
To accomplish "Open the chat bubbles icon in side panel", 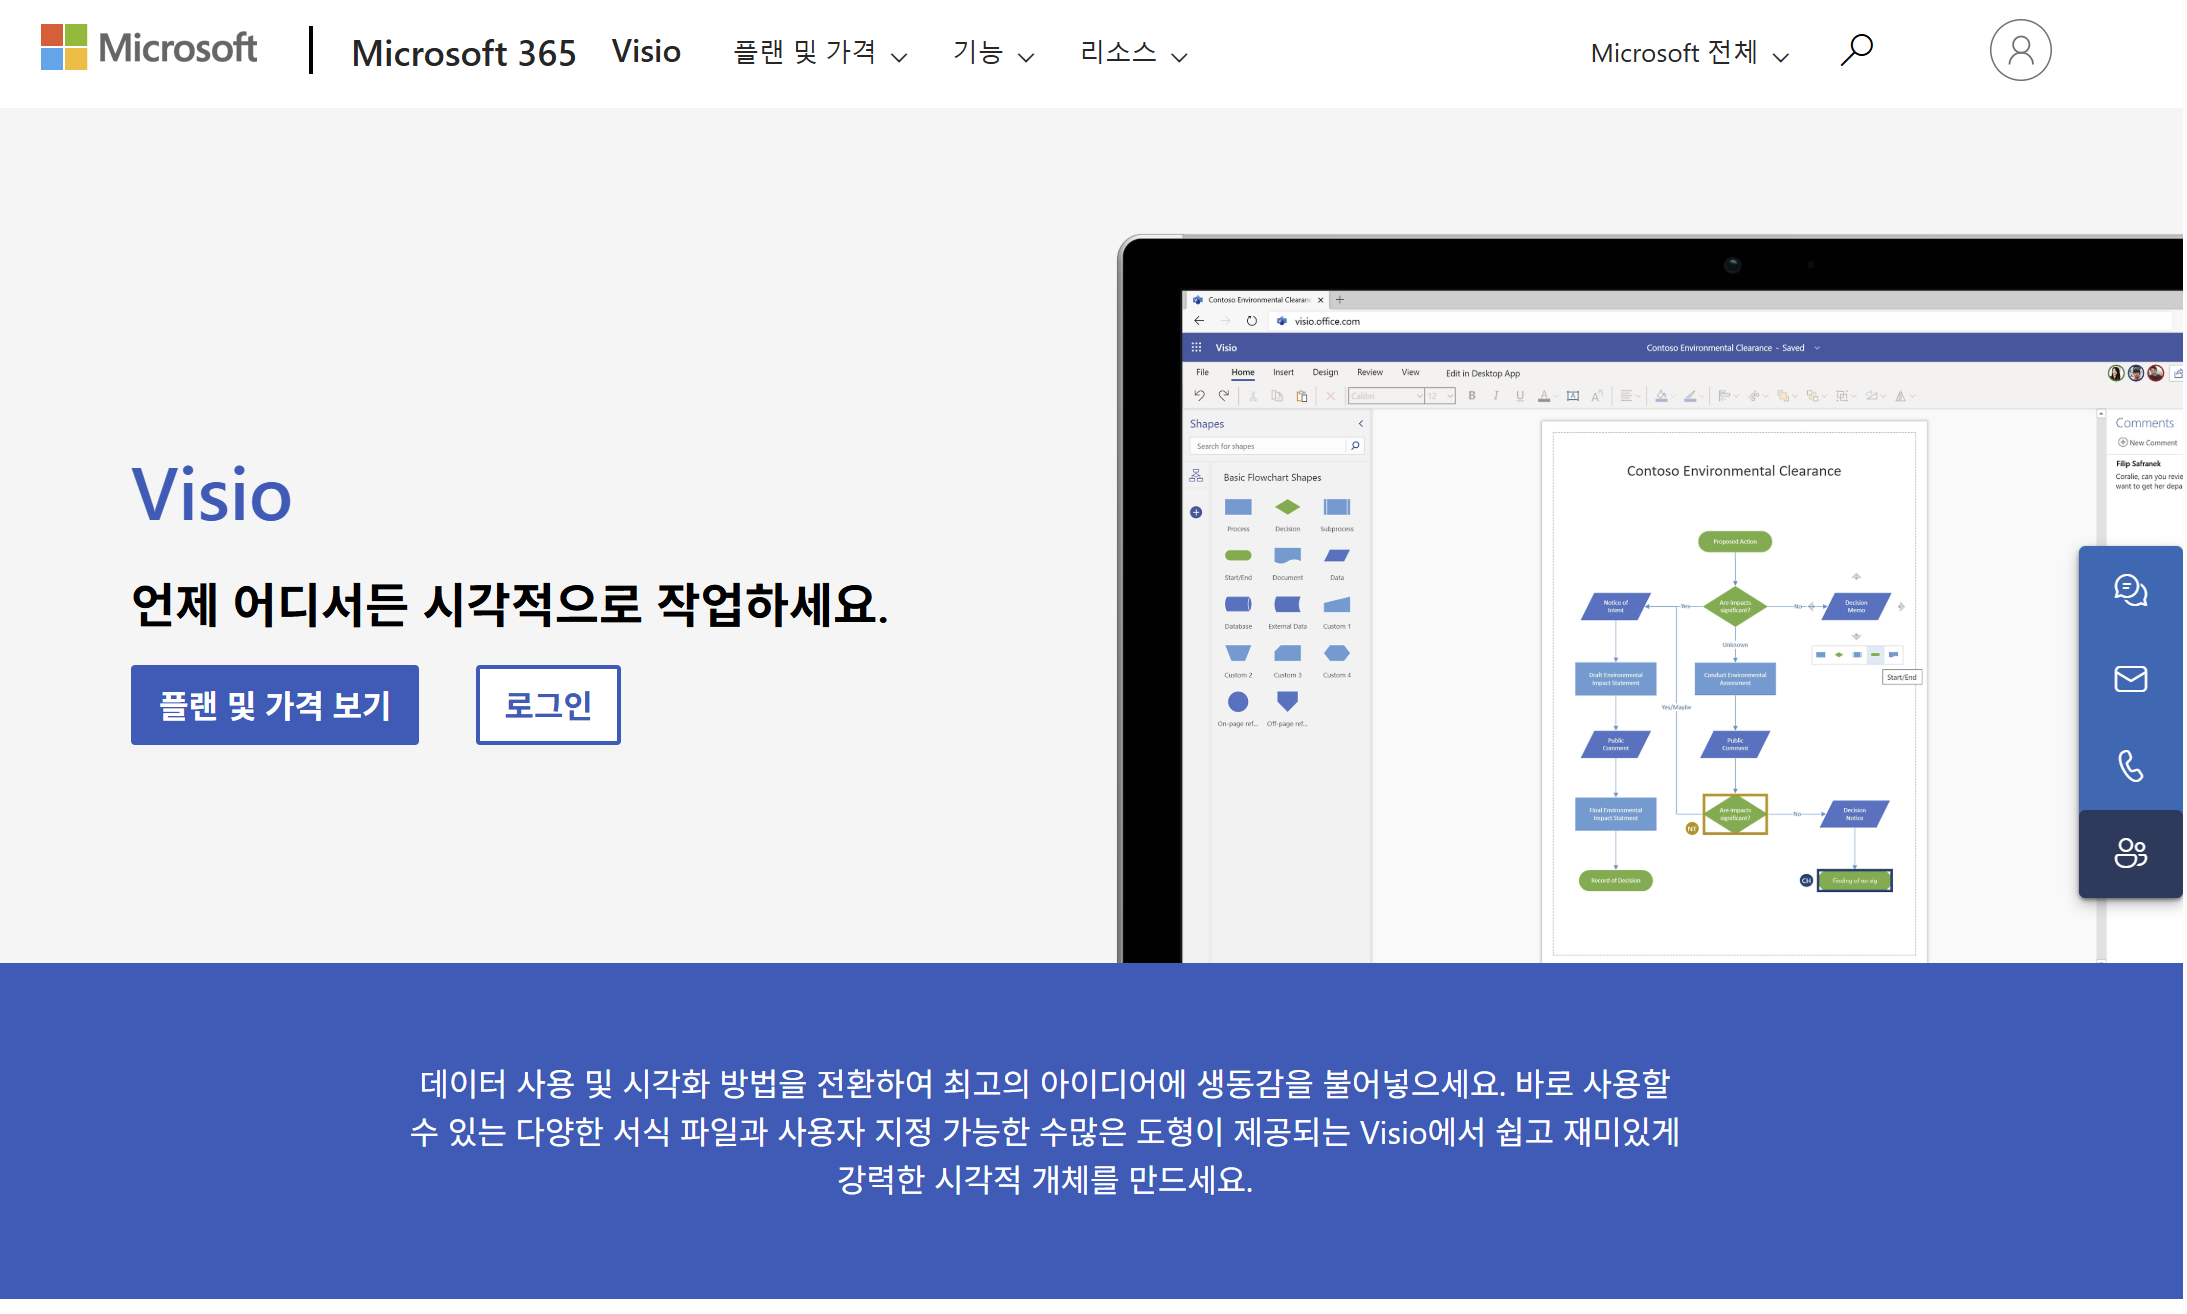I will tap(2130, 590).
